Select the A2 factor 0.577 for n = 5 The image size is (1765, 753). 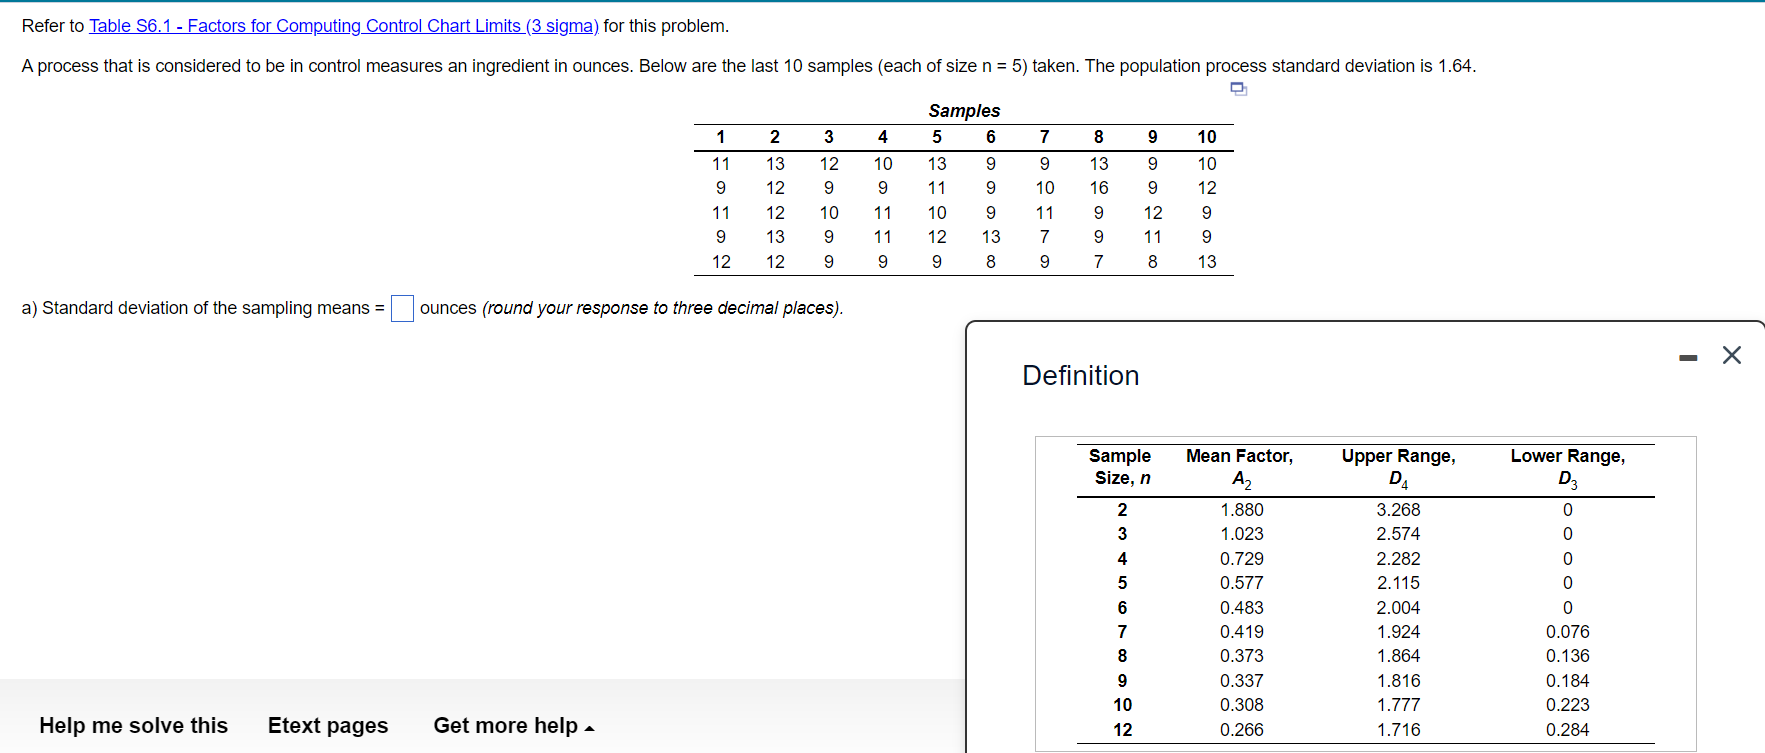pyautogui.click(x=1240, y=582)
